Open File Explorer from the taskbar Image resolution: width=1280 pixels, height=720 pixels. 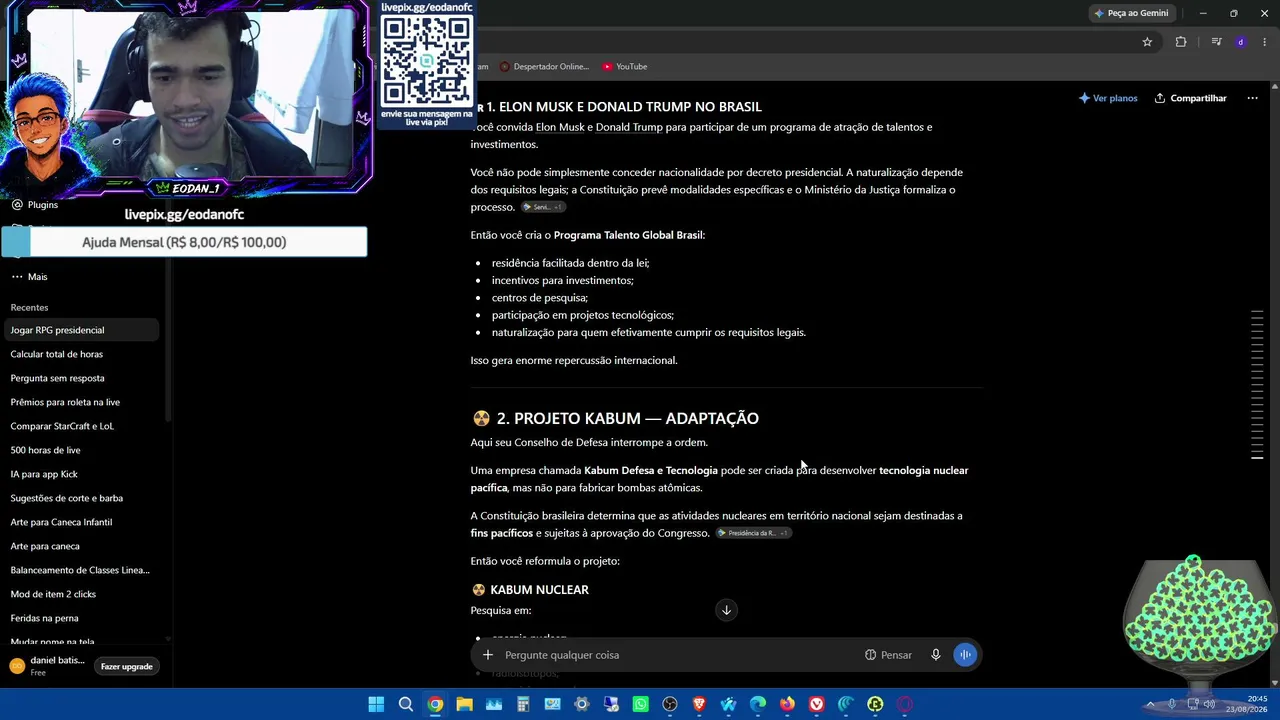[x=464, y=705]
